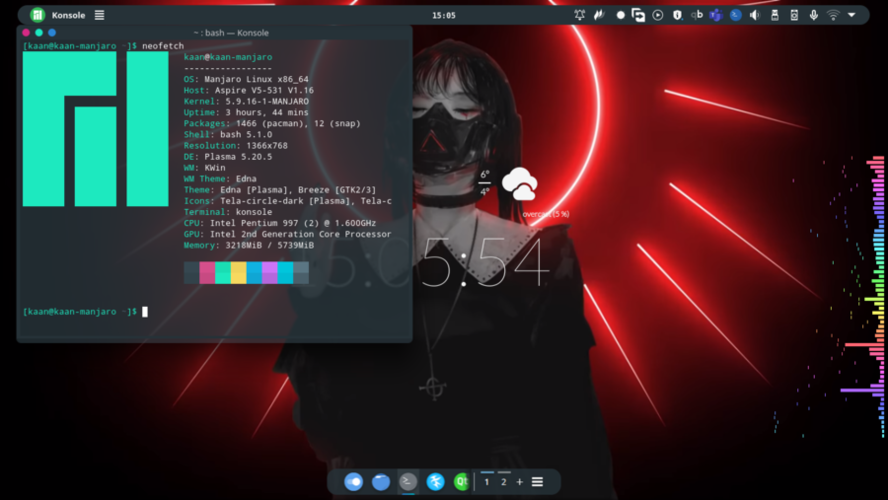The width and height of the screenshot is (888, 500).
Task: Click the flame-shaped tray icon
Action: click(599, 15)
